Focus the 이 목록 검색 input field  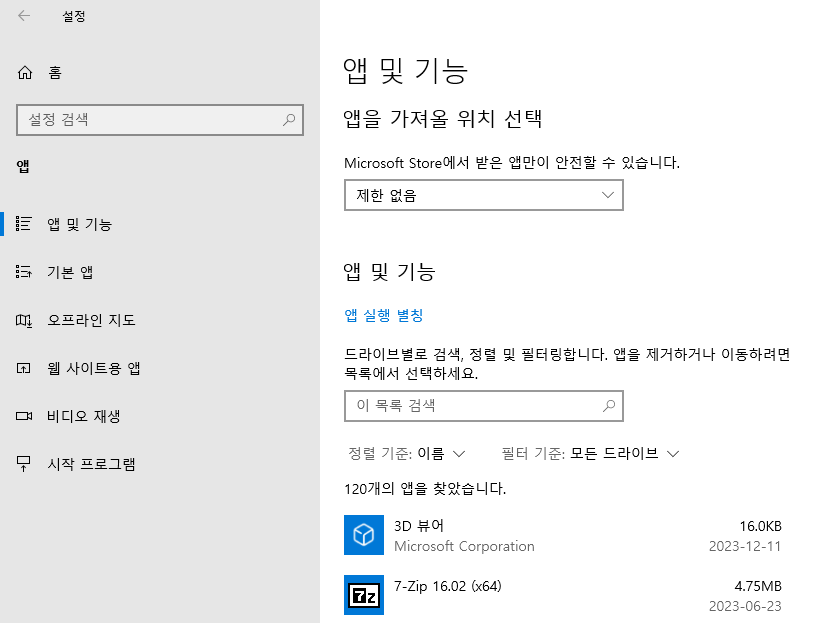pos(484,406)
